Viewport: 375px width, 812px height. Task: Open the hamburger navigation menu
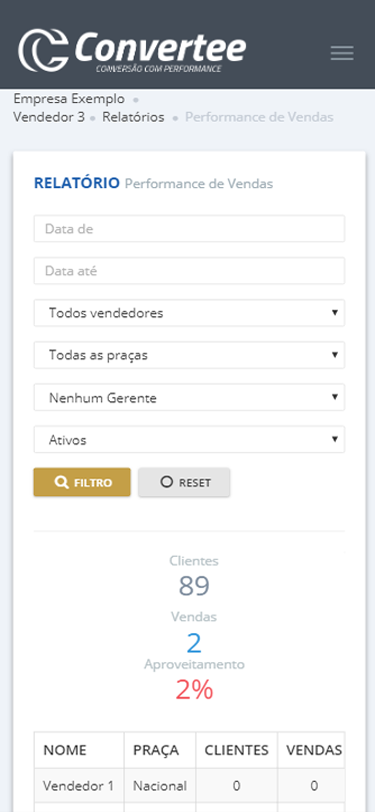[x=342, y=53]
